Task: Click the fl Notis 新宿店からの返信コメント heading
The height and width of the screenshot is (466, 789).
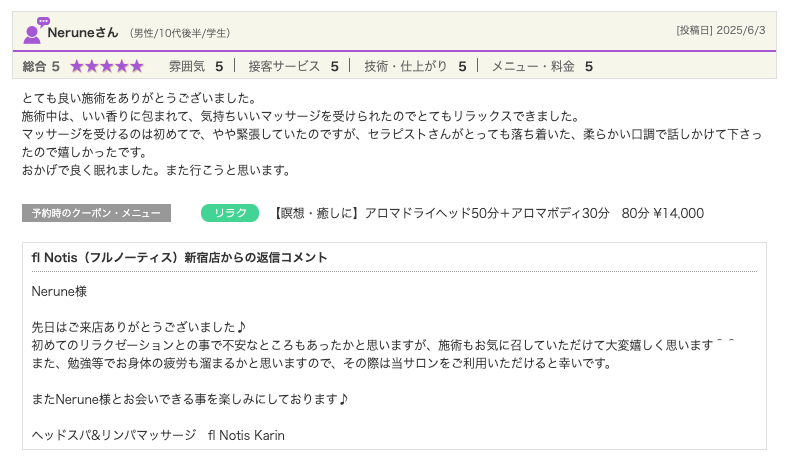Action: click(180, 258)
